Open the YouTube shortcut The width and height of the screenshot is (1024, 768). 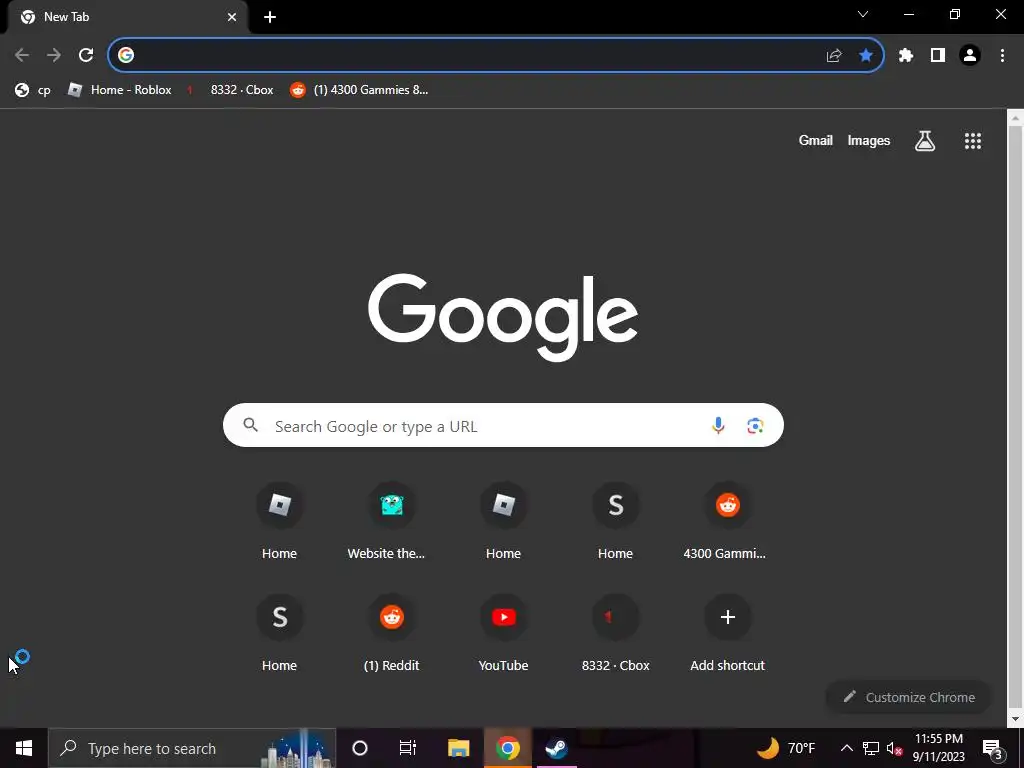coord(504,634)
